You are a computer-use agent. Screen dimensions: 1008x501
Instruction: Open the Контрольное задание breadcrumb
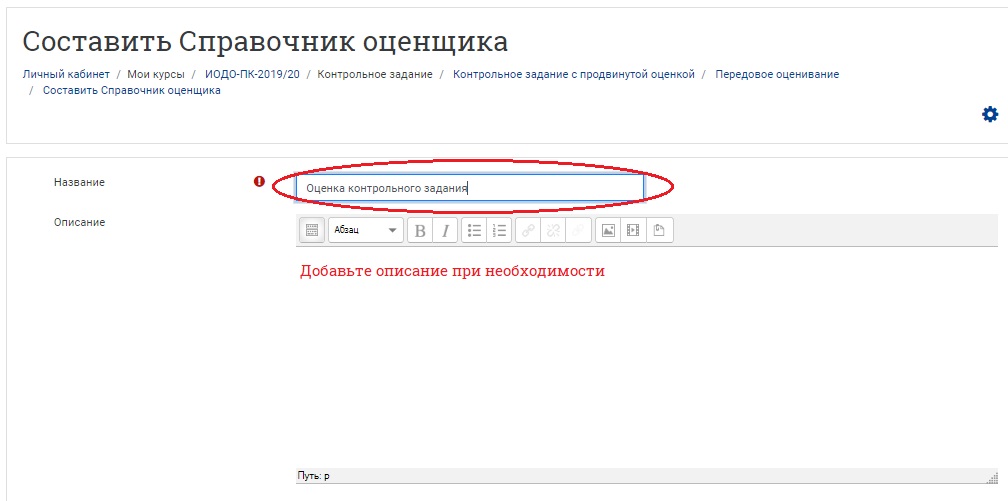pyautogui.click(x=375, y=74)
